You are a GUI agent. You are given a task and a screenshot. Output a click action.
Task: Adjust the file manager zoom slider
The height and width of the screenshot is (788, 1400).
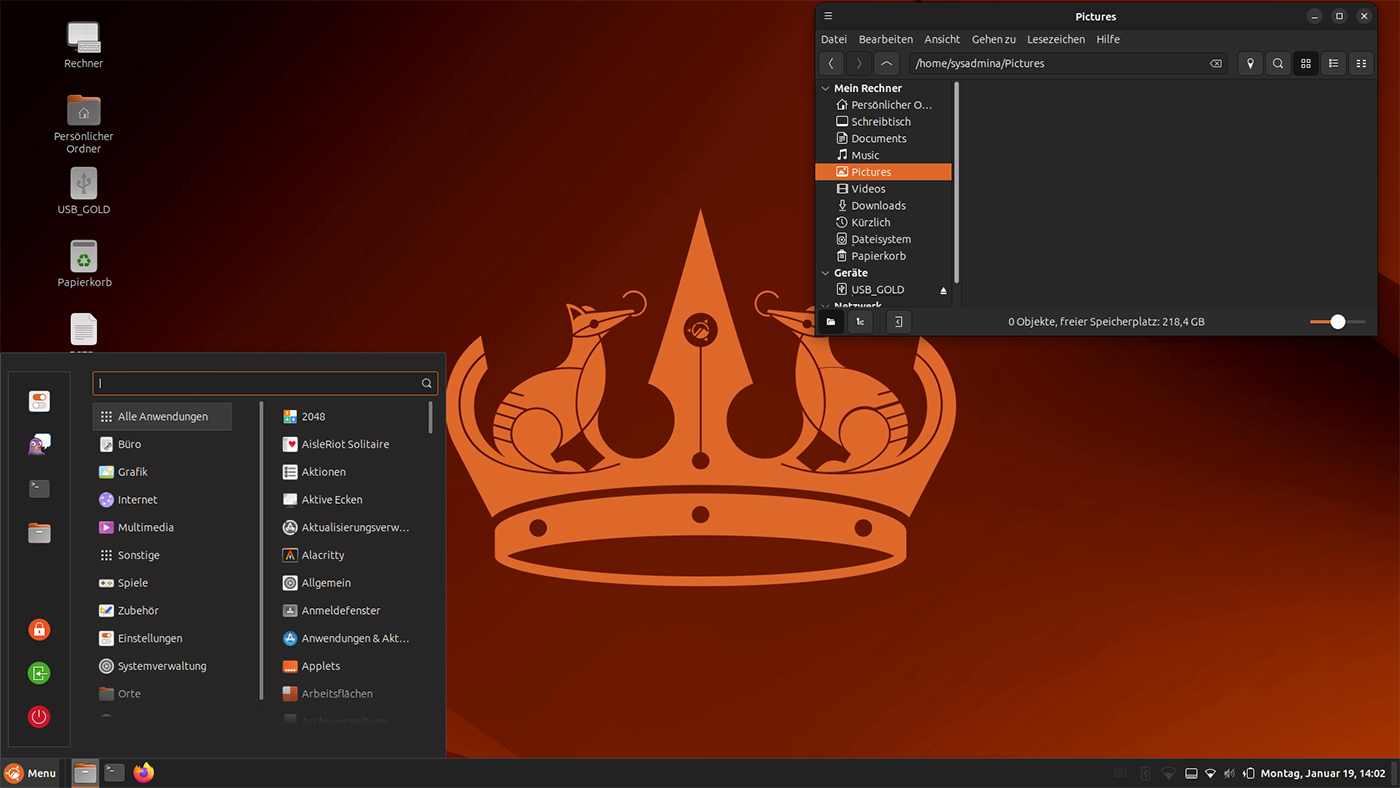(x=1338, y=322)
